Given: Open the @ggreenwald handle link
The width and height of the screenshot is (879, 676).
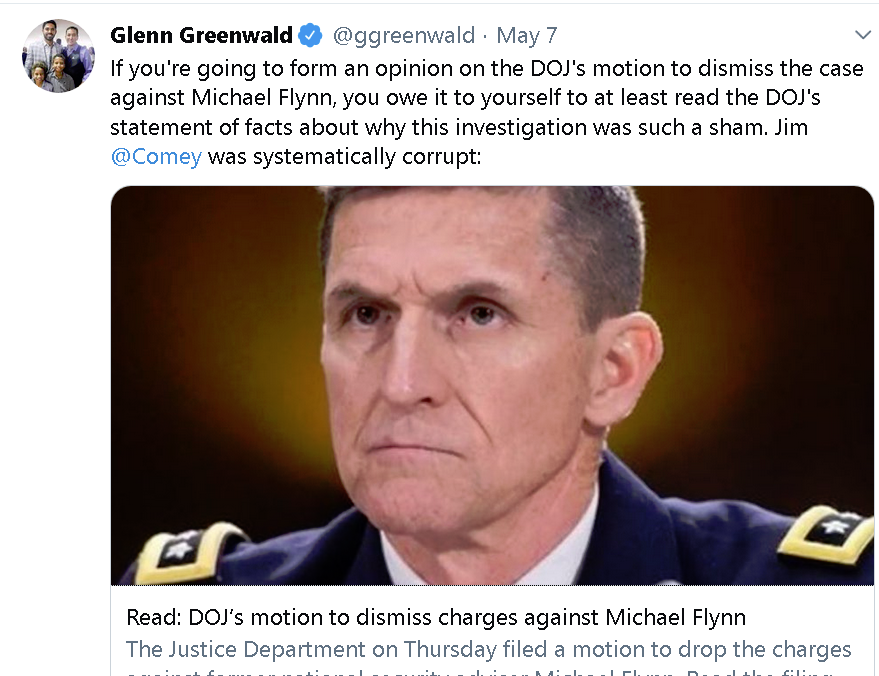Looking at the screenshot, I should click(x=404, y=35).
